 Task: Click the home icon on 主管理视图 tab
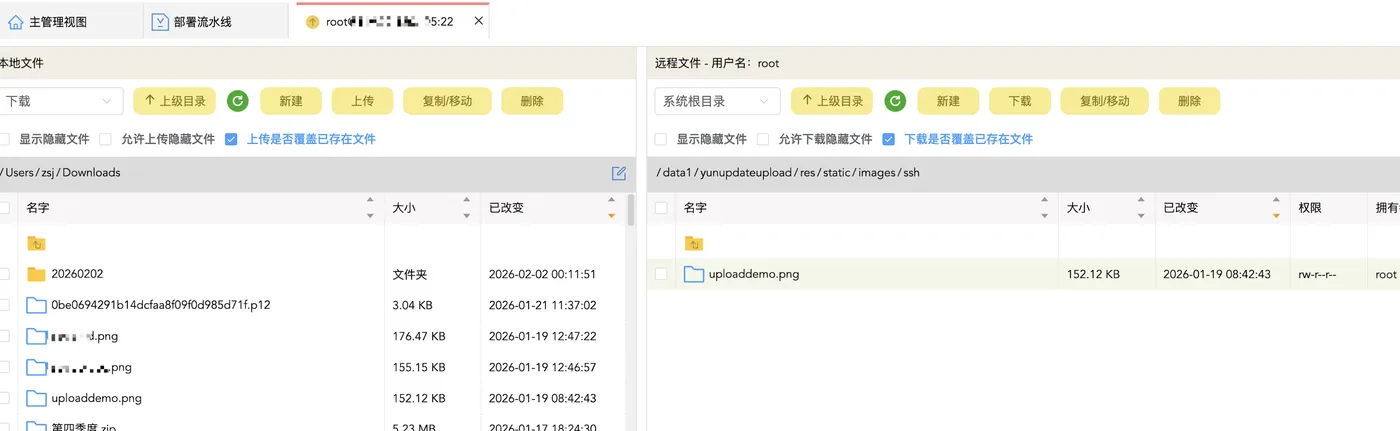(15, 21)
